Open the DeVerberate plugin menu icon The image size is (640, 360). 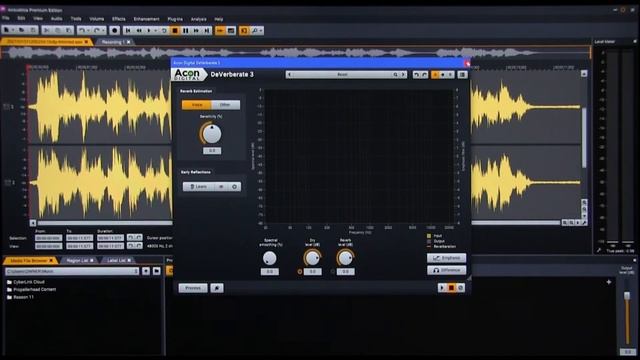pos(462,75)
